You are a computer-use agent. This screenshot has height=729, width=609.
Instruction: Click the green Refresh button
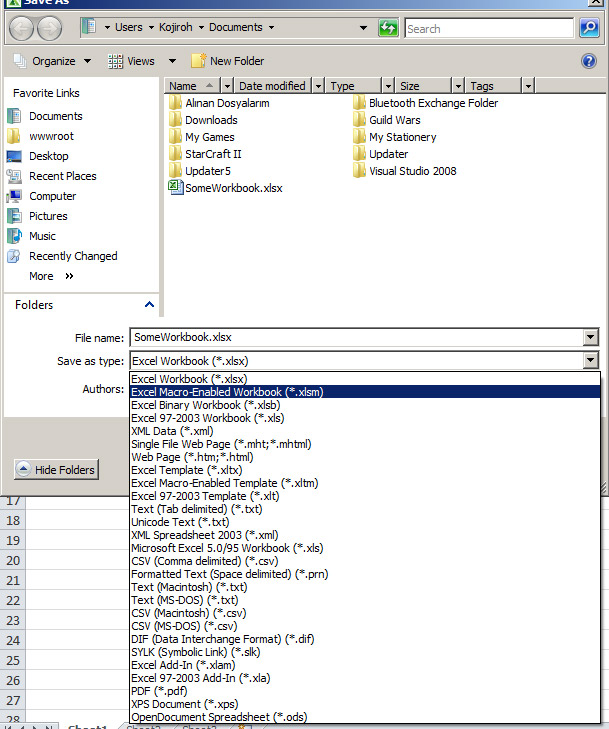point(388,28)
